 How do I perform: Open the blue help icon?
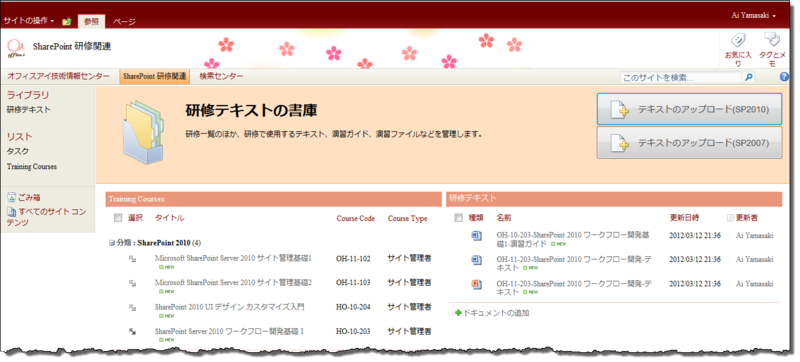point(785,77)
